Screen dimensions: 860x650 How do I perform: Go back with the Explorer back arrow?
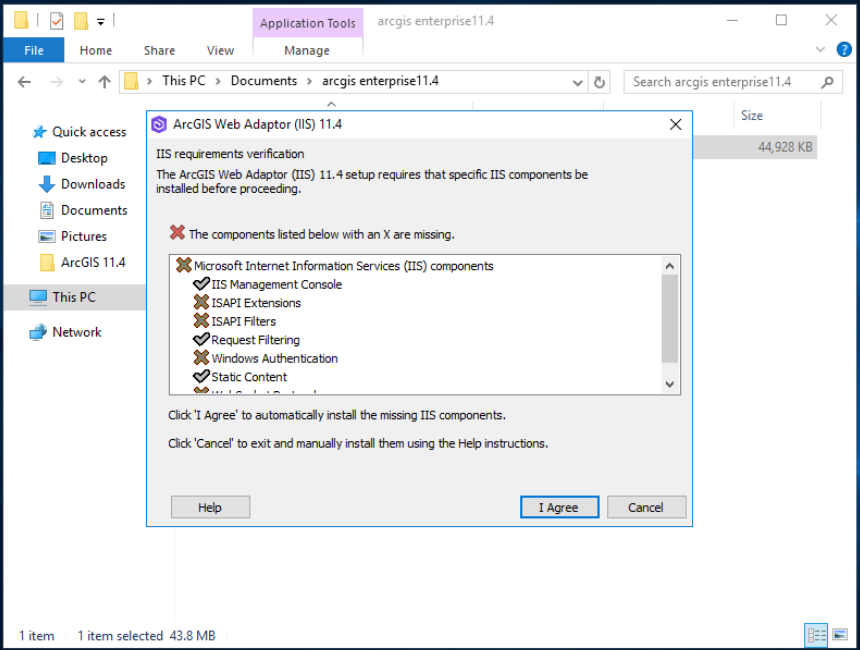click(24, 82)
